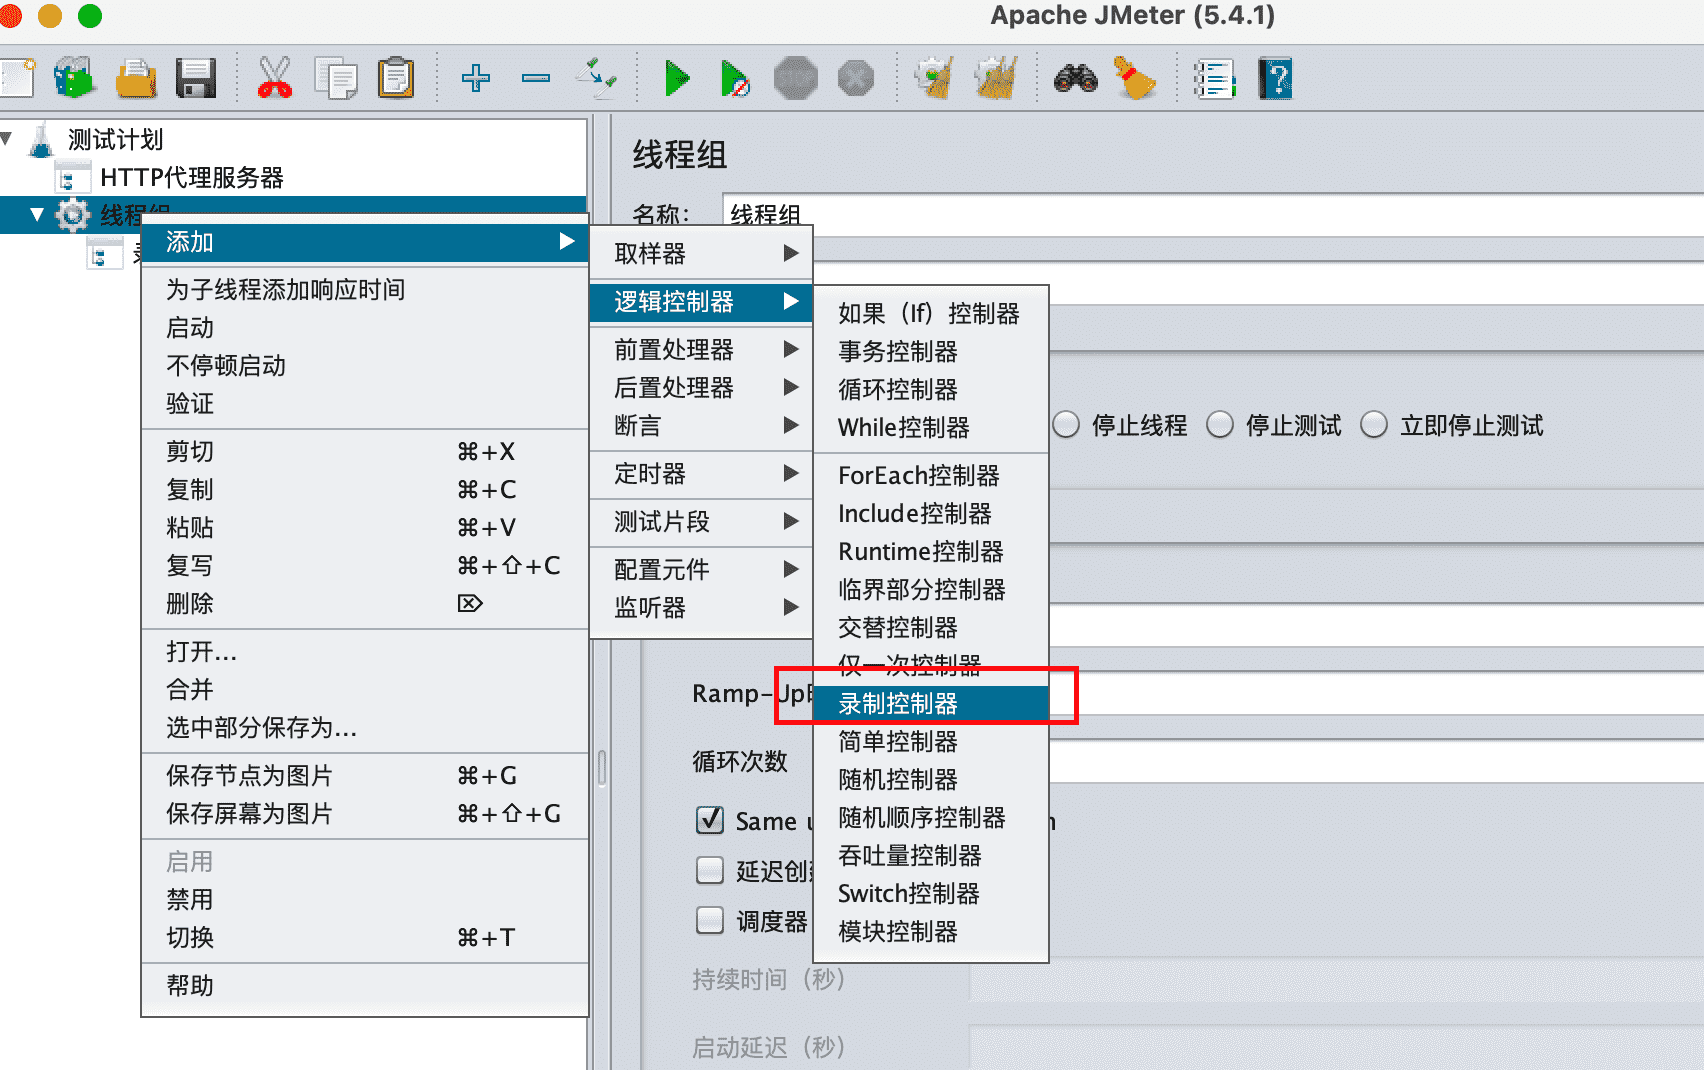Expand the 监听器 submenu

[701, 607]
